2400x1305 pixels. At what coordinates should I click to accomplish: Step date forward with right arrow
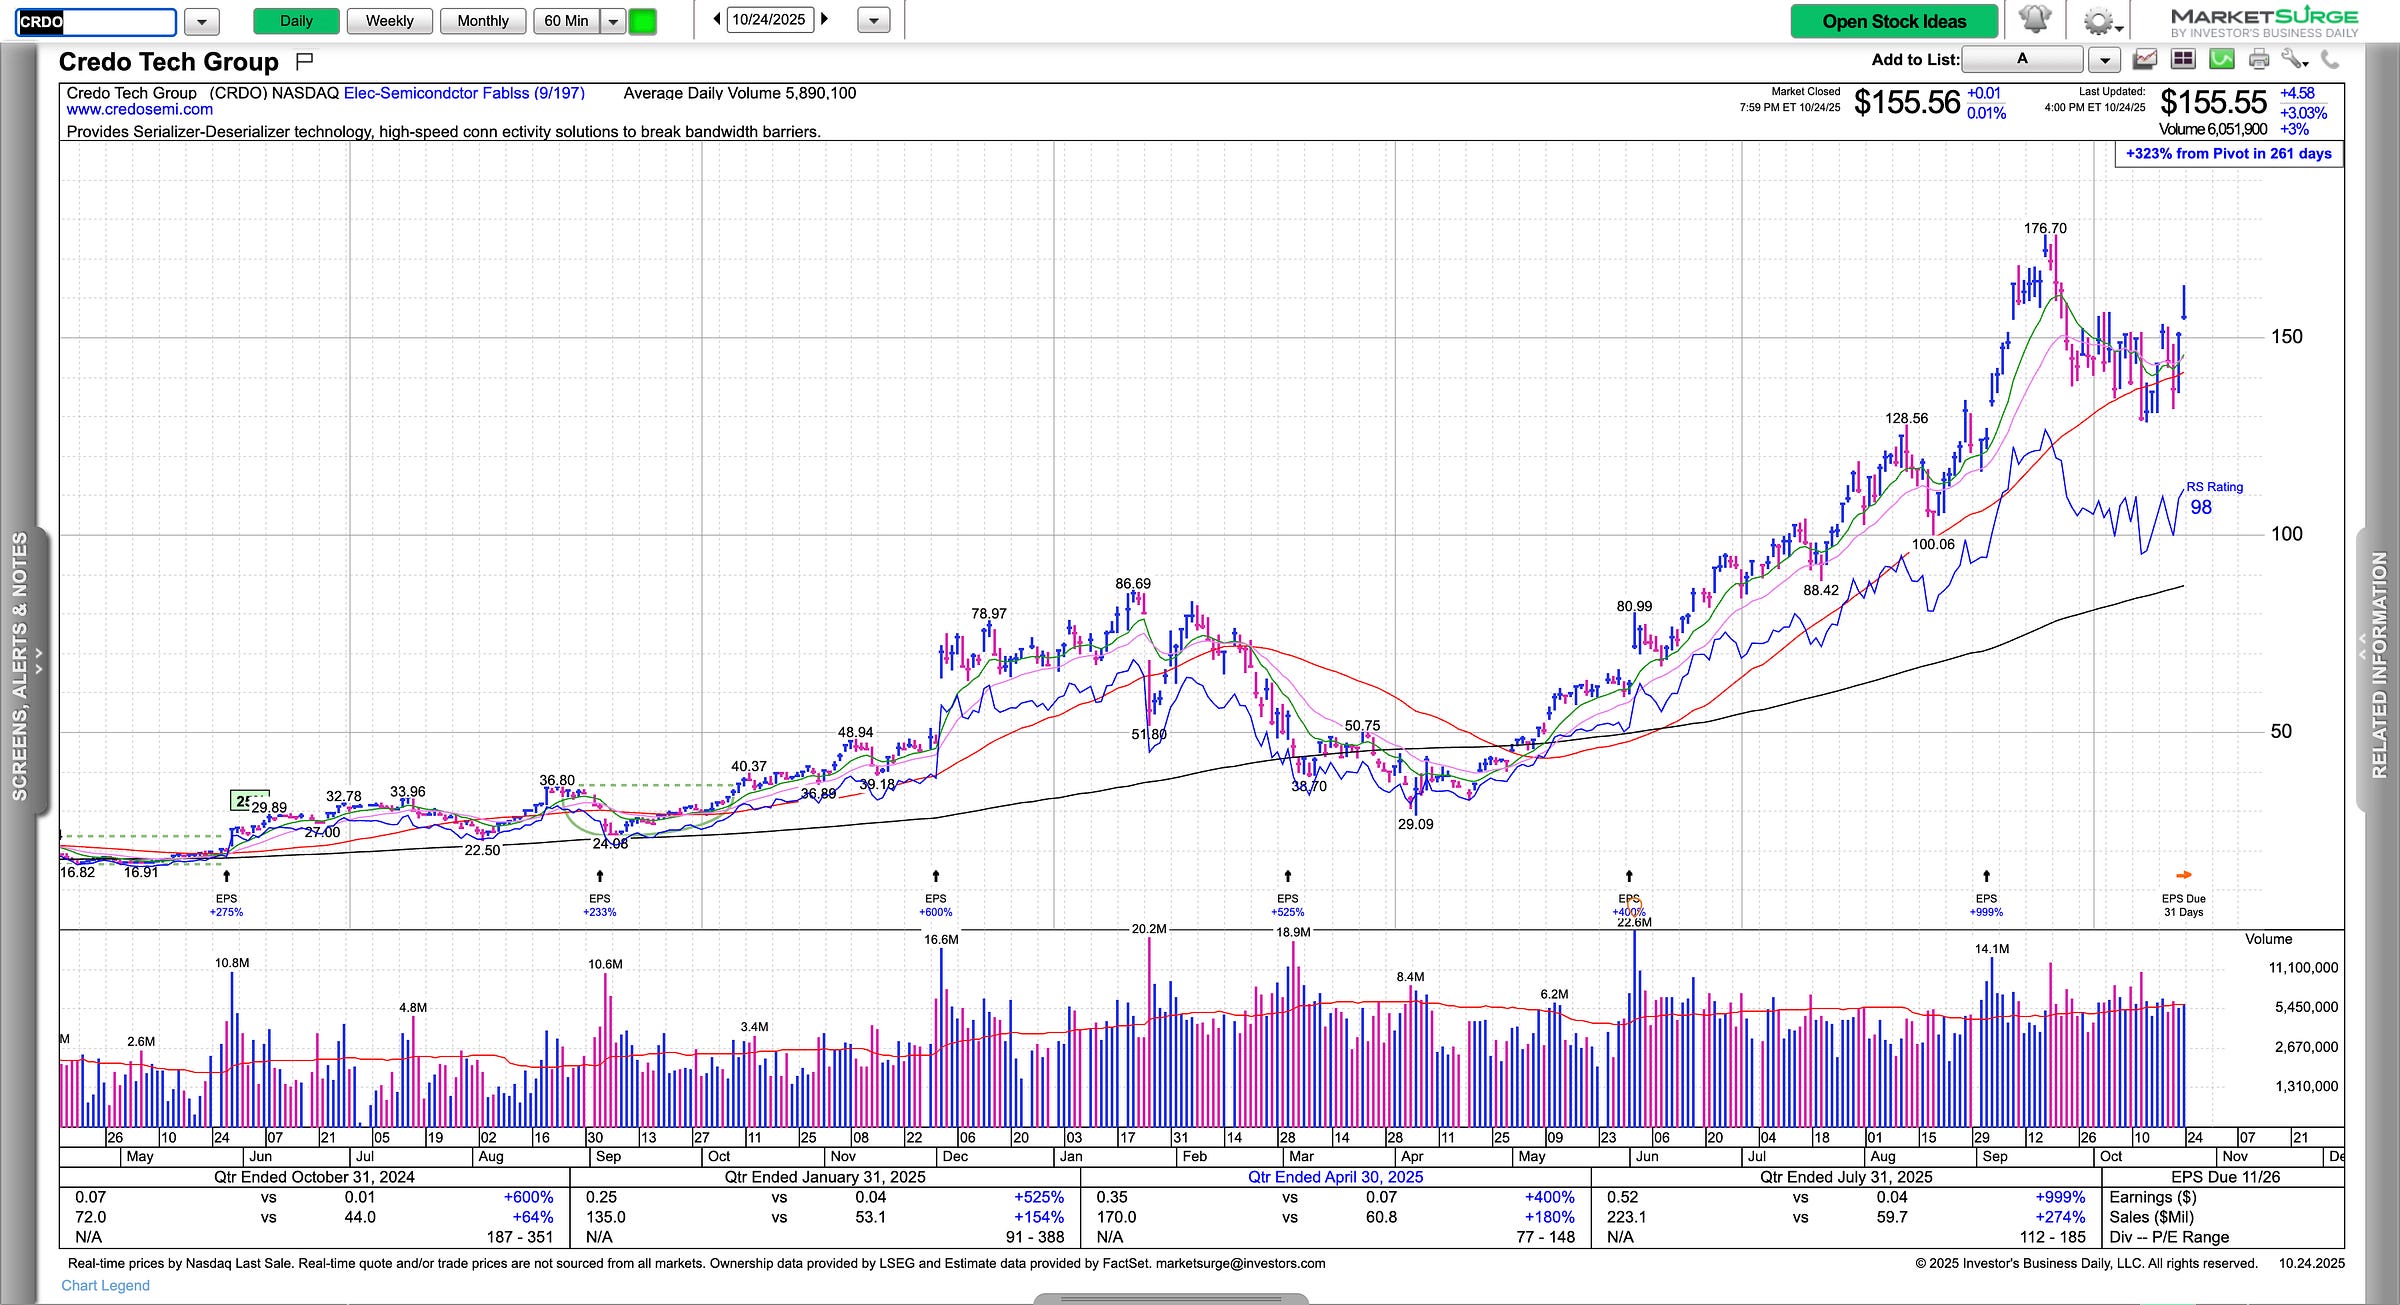point(825,19)
